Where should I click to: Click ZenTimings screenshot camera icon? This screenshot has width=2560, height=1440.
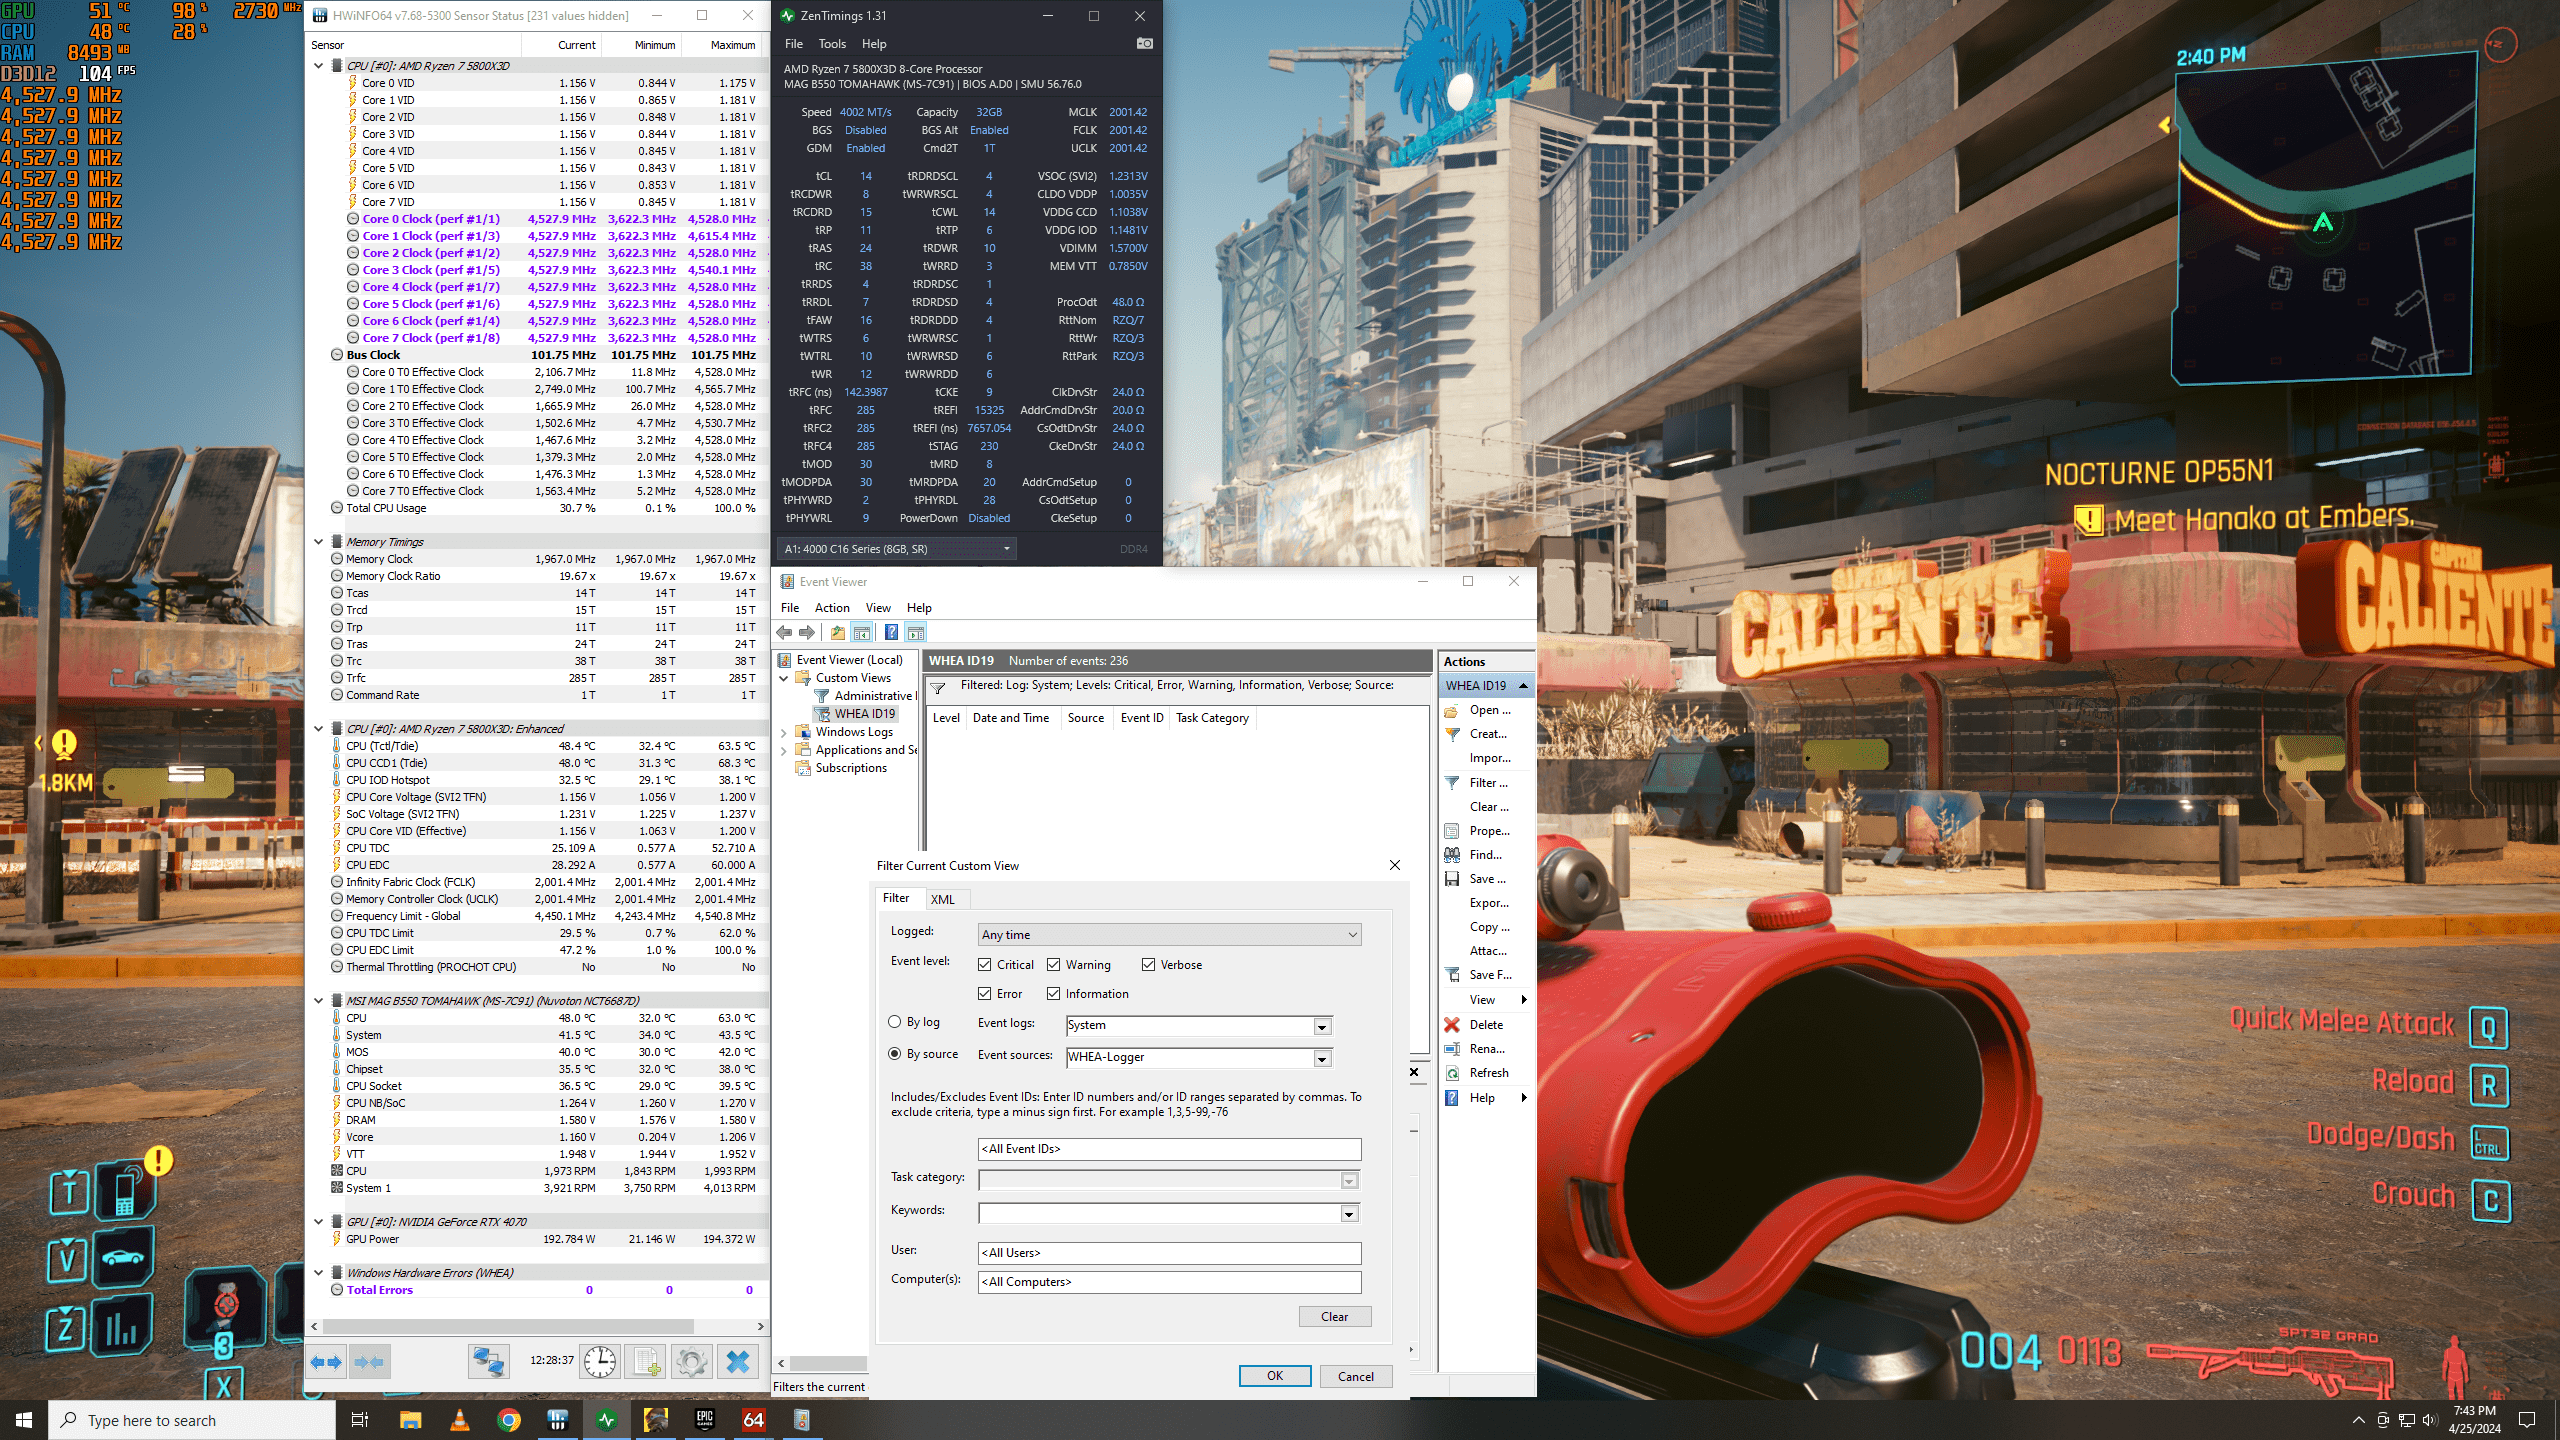[1145, 44]
